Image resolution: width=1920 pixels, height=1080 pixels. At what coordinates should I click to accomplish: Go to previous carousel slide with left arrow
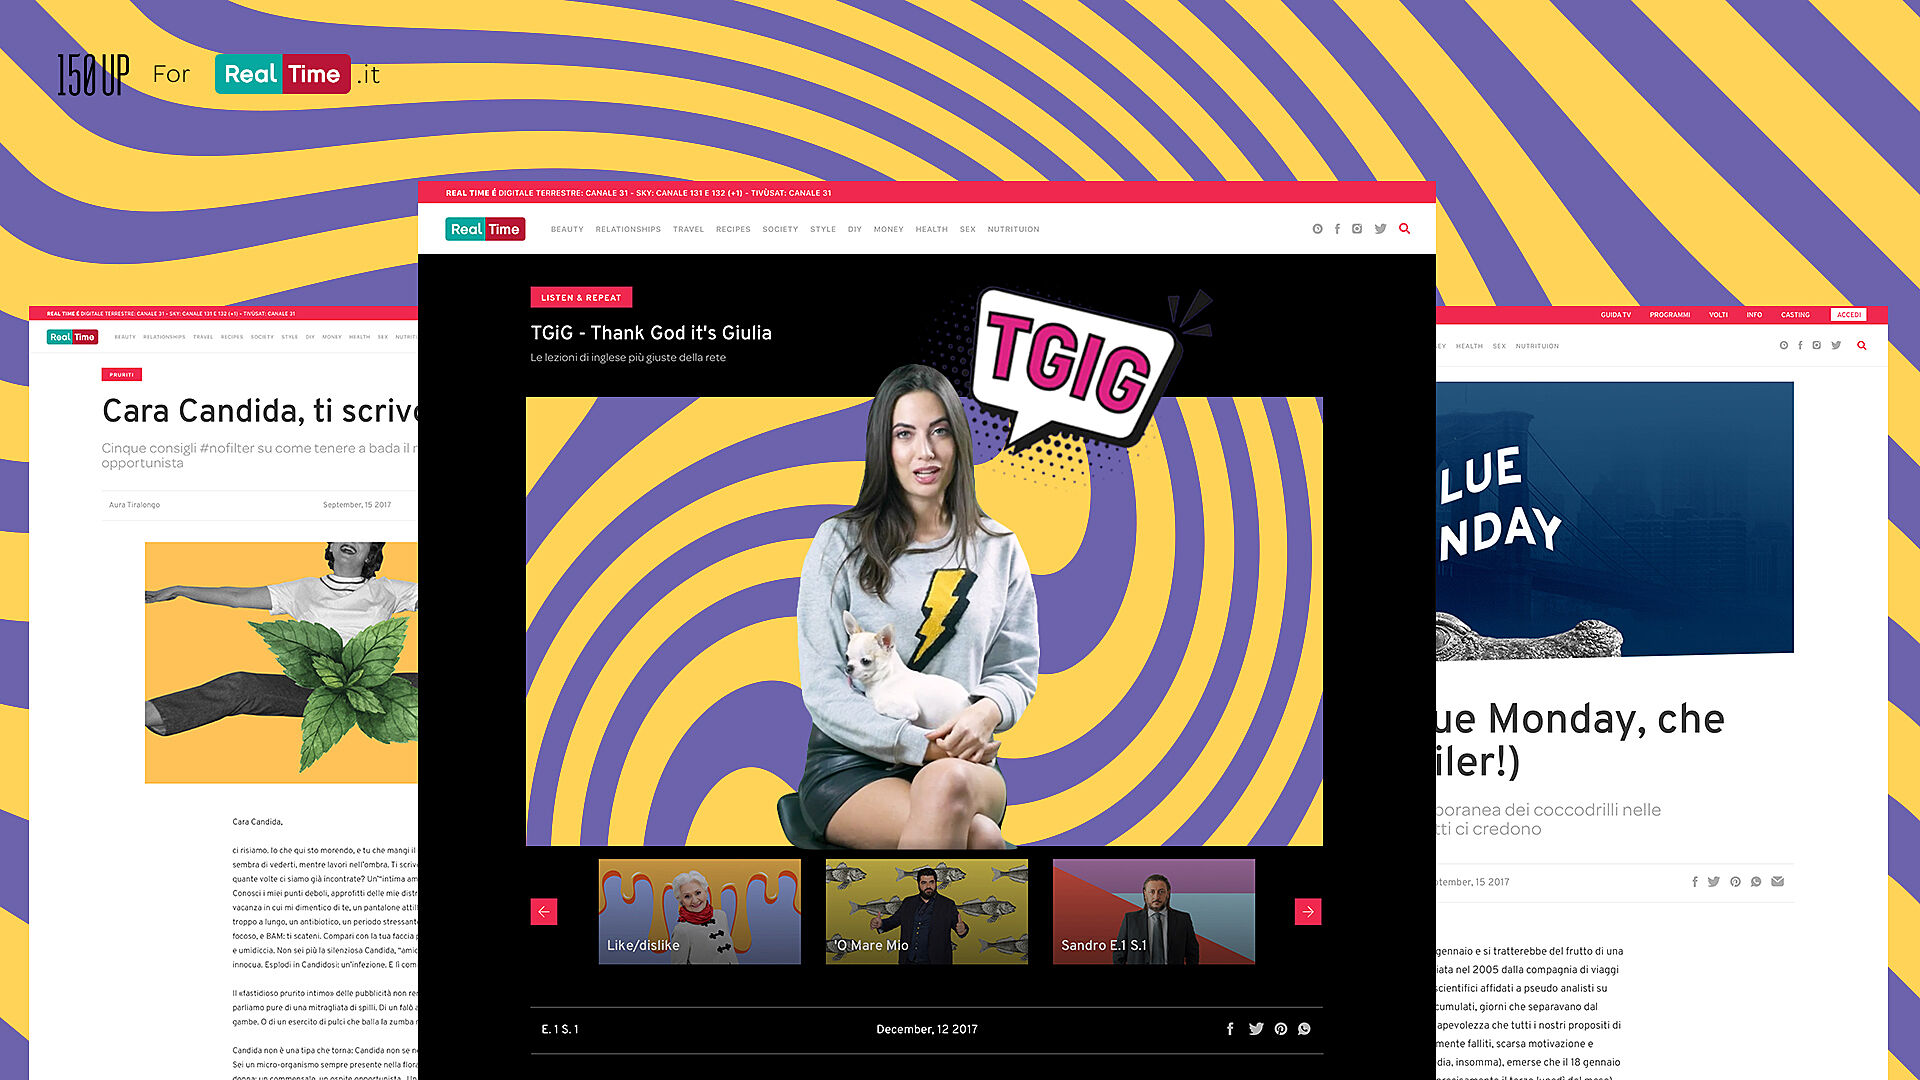pos(543,911)
